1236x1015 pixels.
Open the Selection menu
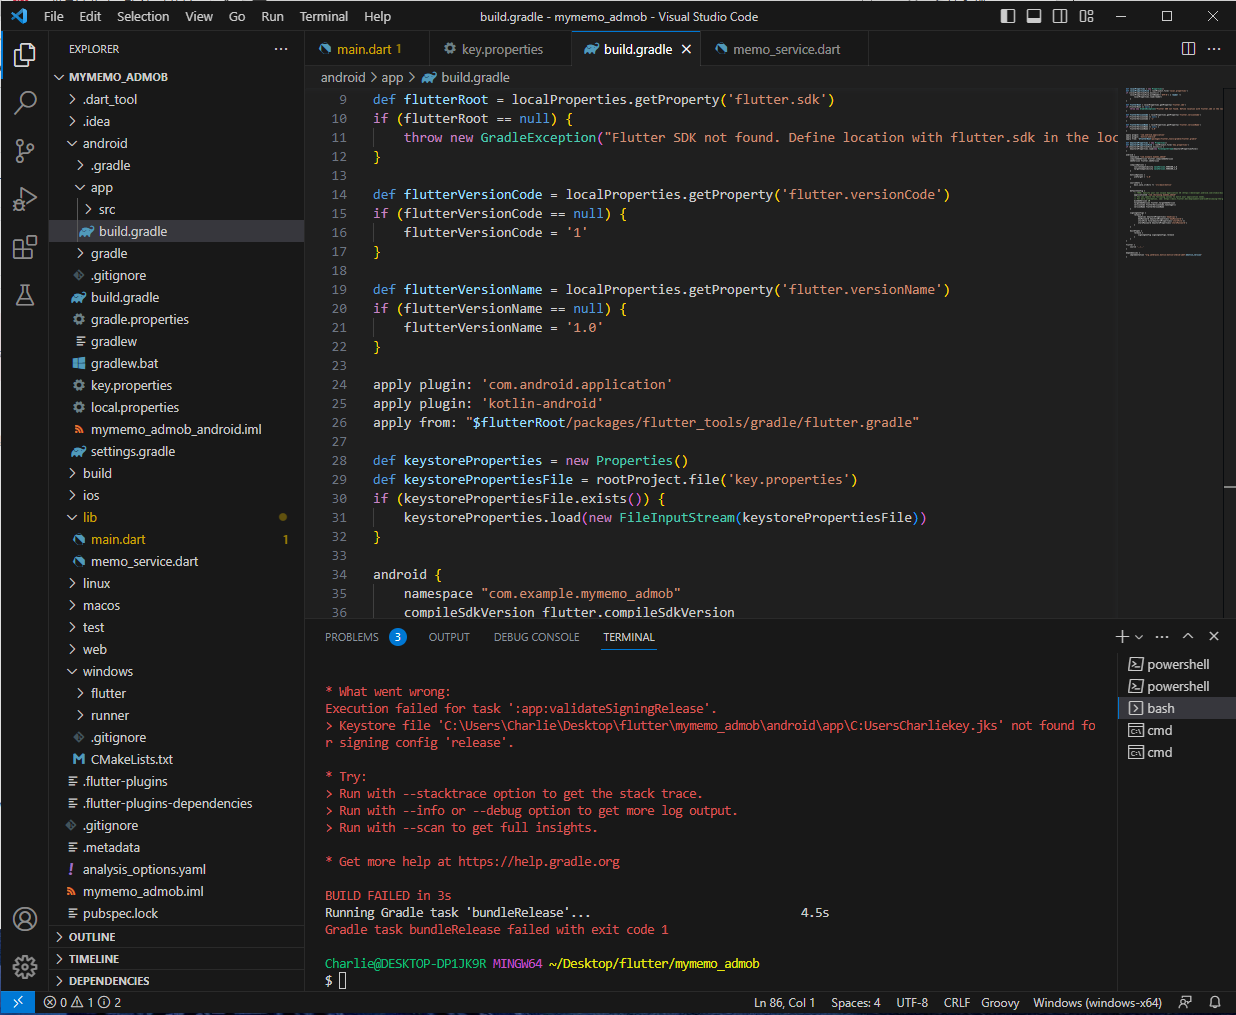pyautogui.click(x=143, y=16)
